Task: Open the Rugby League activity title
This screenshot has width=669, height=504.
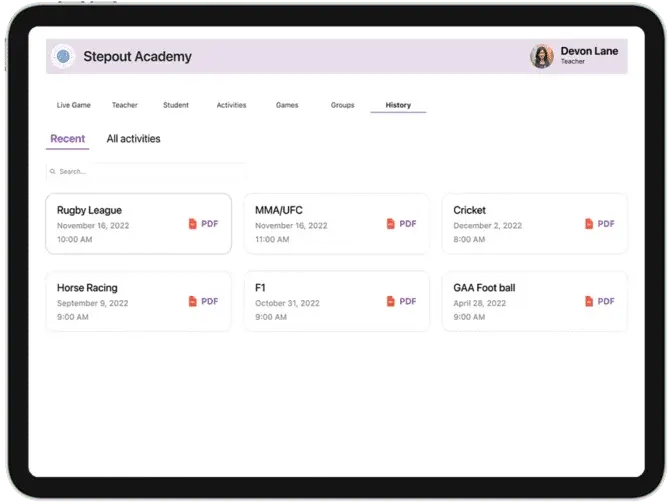Action: pyautogui.click(x=90, y=210)
